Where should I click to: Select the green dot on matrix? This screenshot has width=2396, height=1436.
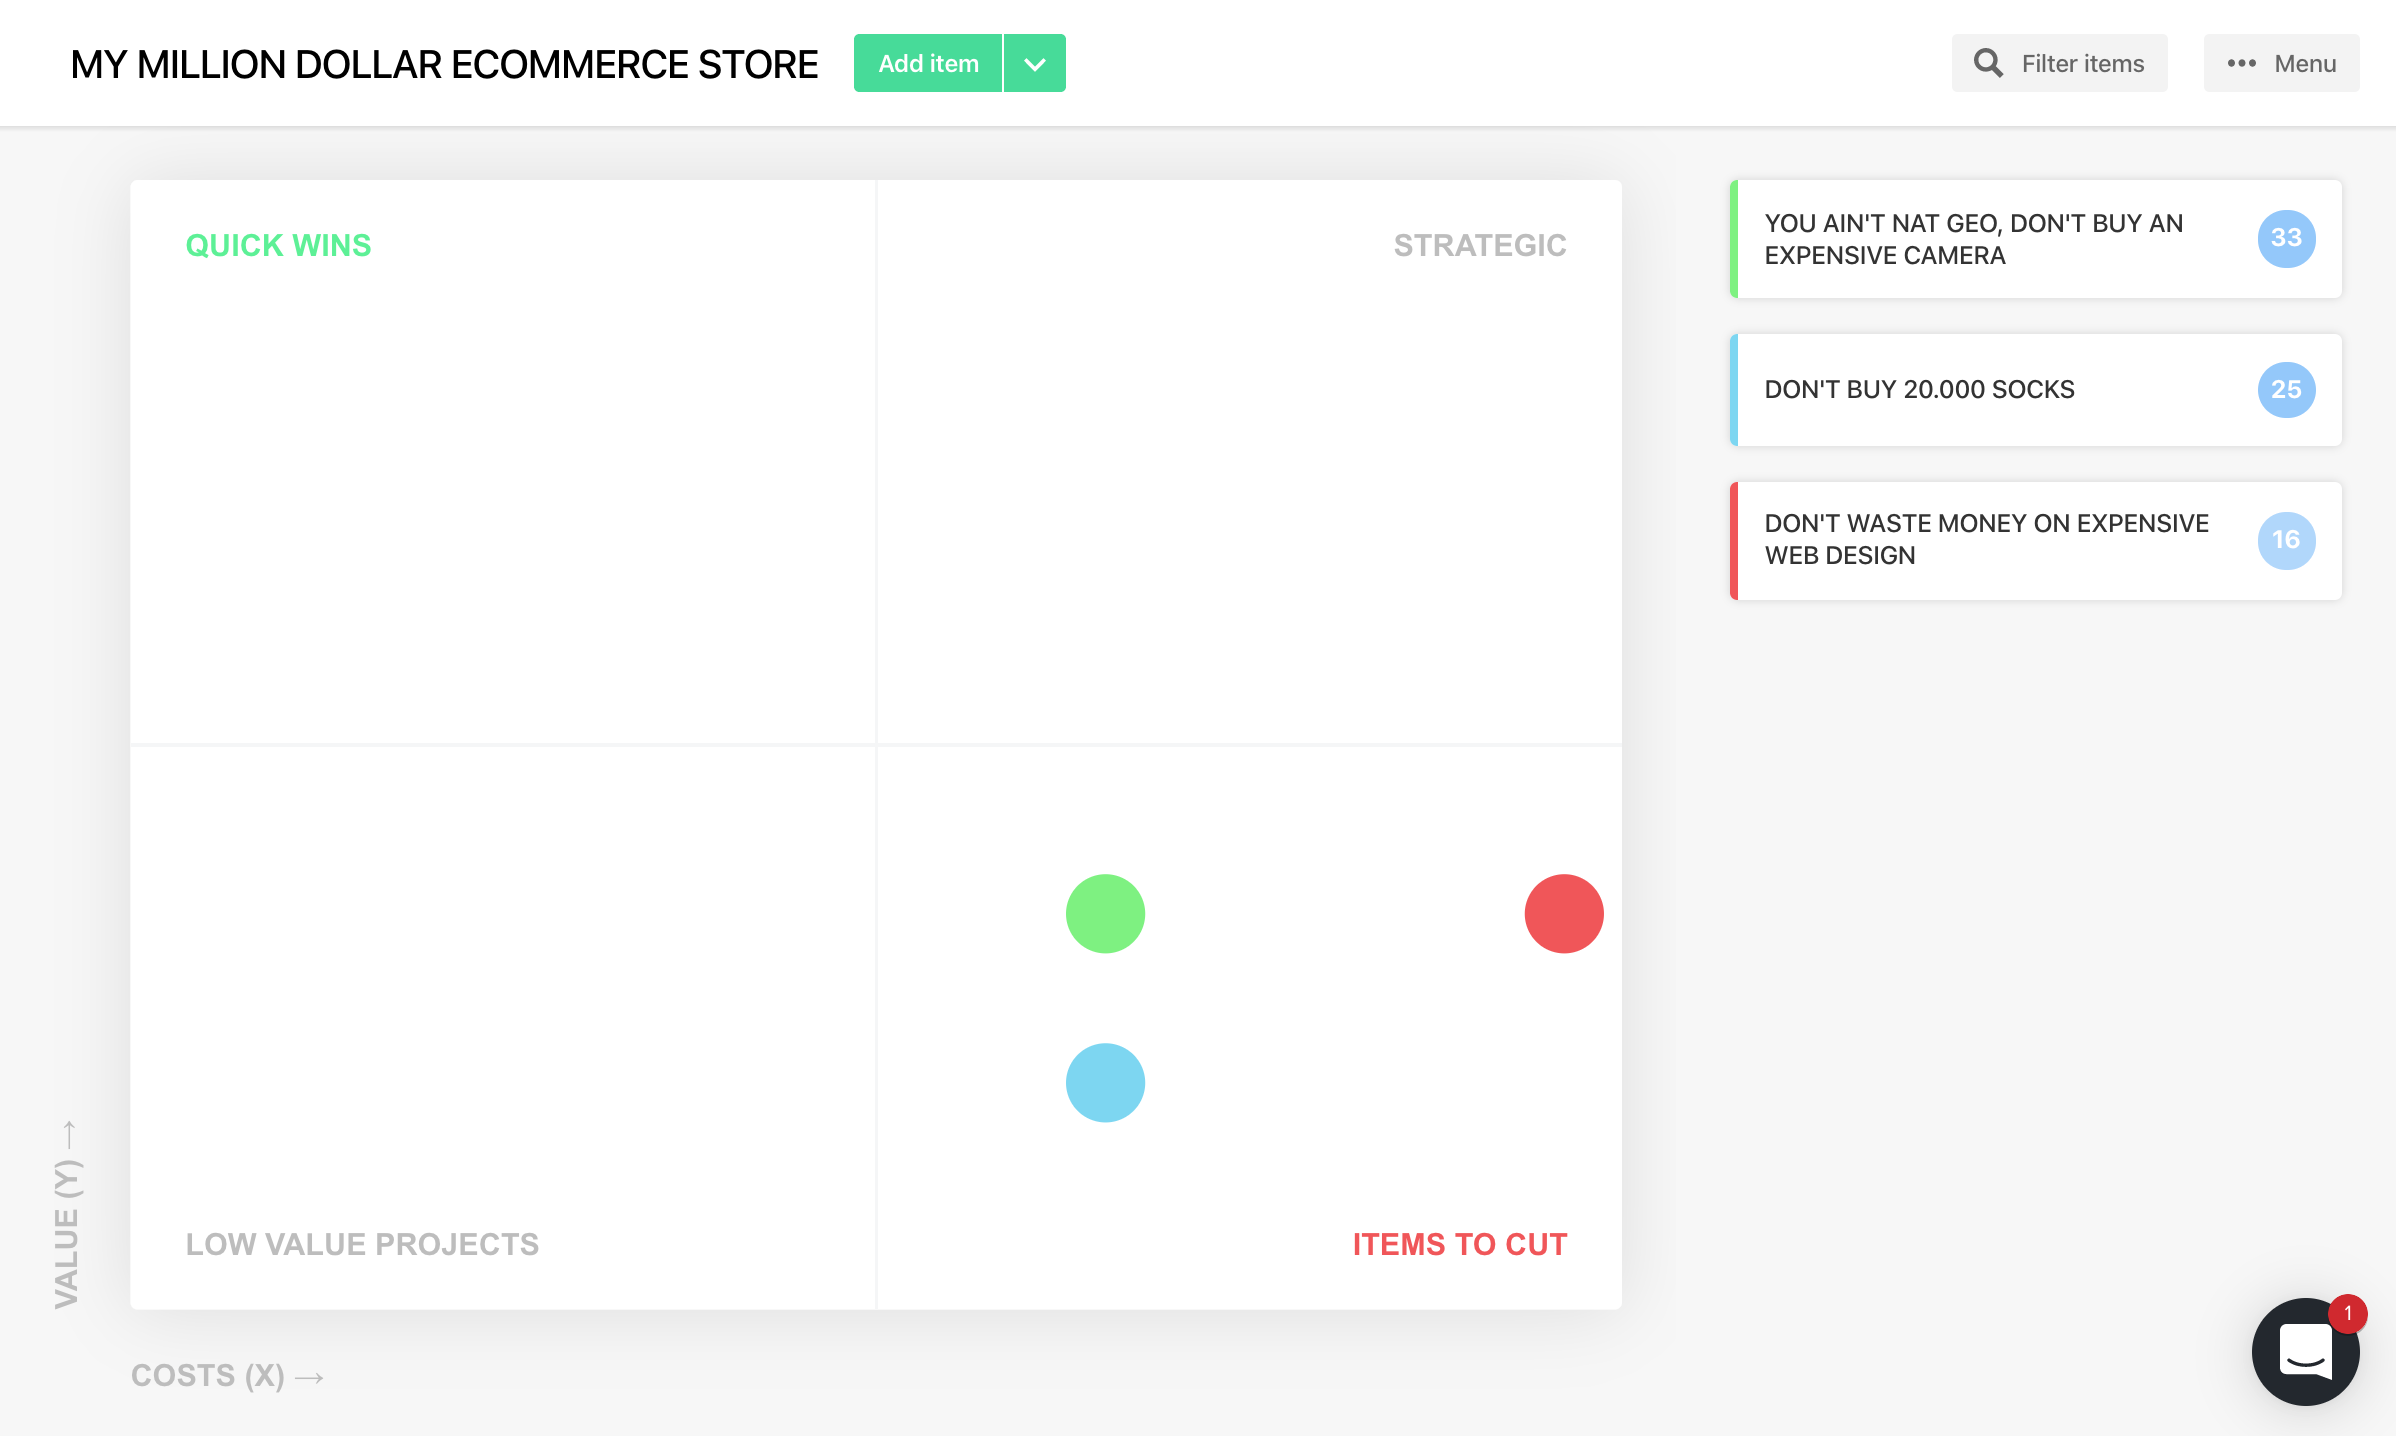[x=1105, y=914]
